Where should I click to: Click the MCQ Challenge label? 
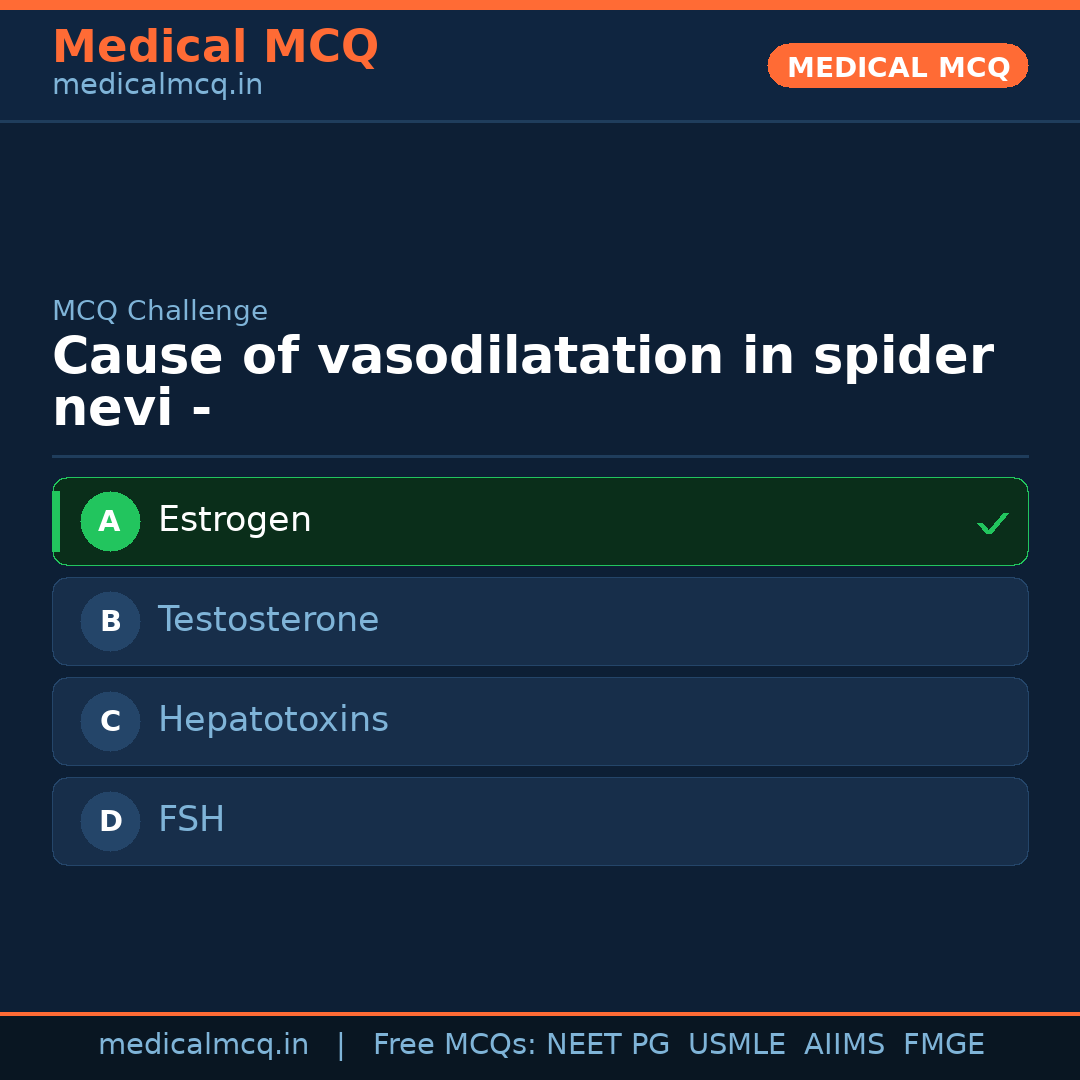[x=160, y=311]
